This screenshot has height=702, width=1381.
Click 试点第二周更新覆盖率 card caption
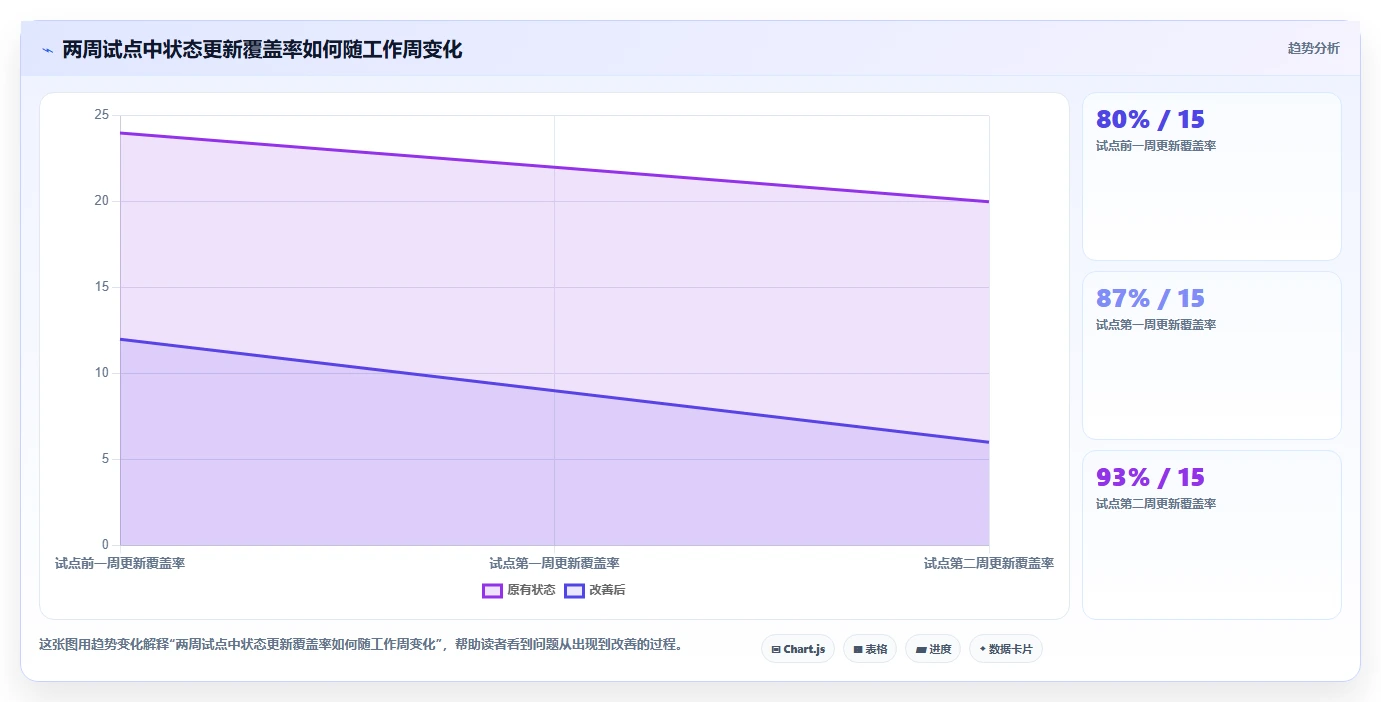click(x=1156, y=504)
